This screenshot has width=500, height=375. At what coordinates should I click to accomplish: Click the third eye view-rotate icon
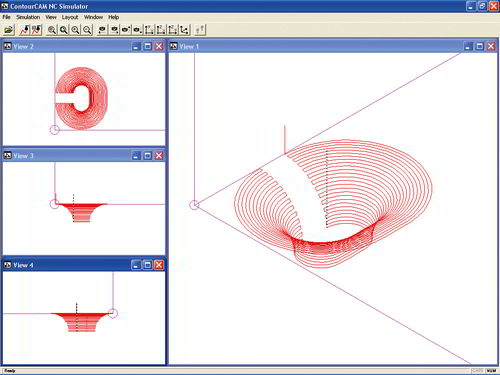pos(126,30)
